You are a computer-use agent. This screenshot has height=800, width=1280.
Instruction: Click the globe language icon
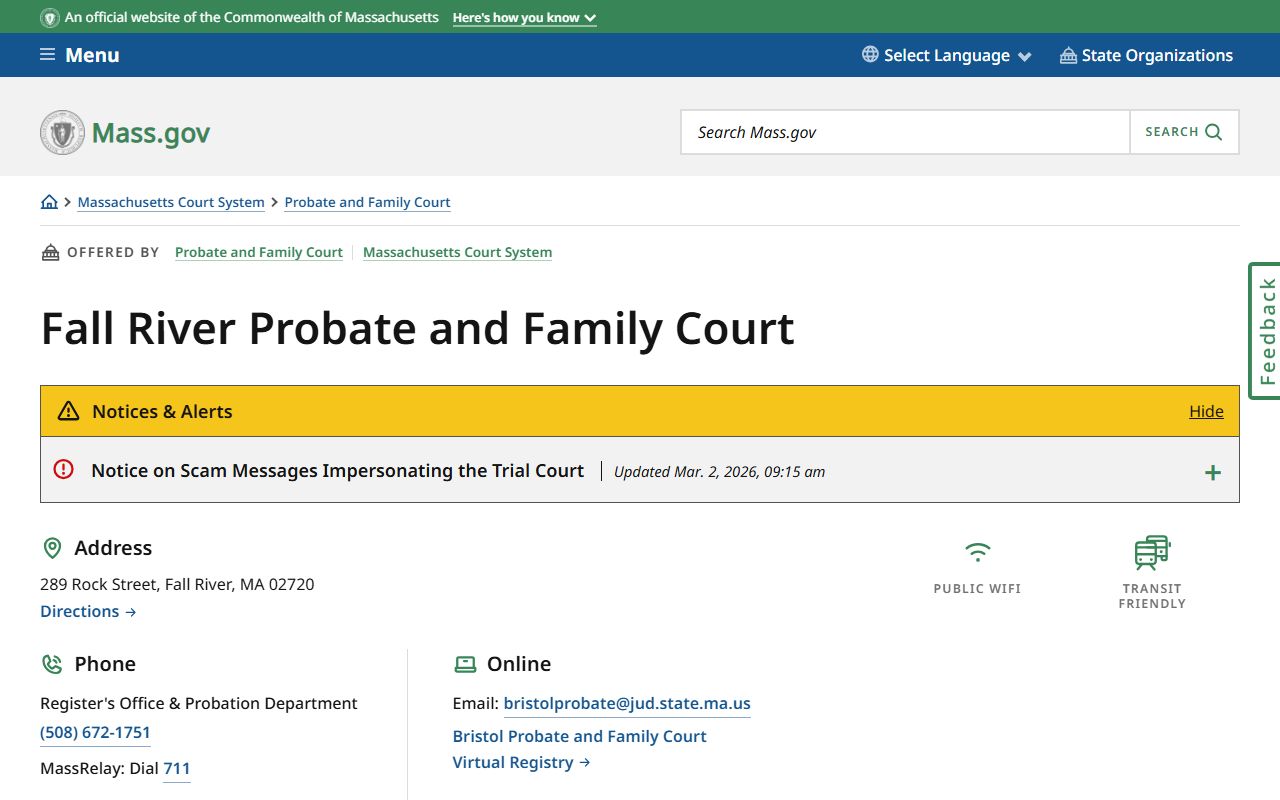point(870,55)
